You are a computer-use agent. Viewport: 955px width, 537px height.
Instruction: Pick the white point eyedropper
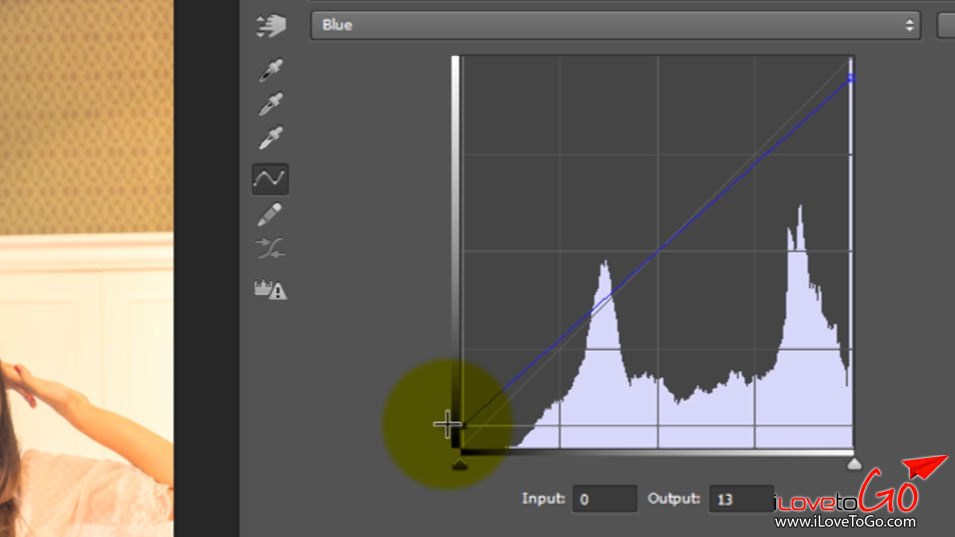(270, 138)
